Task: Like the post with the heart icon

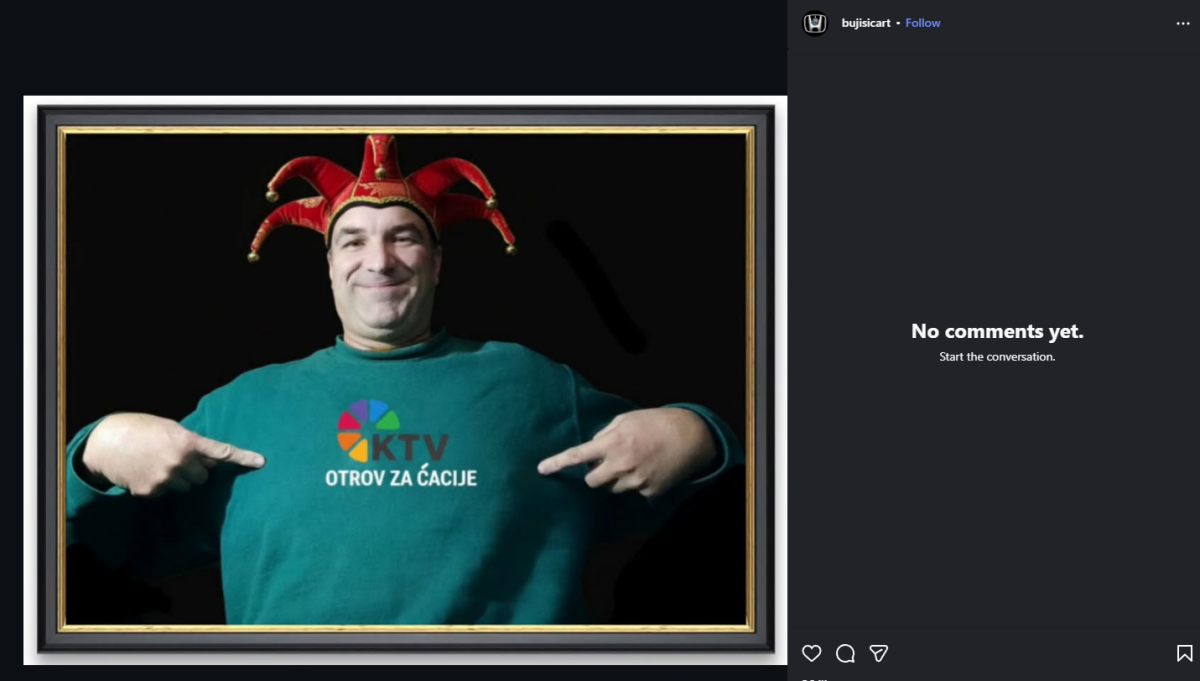Action: 811,653
